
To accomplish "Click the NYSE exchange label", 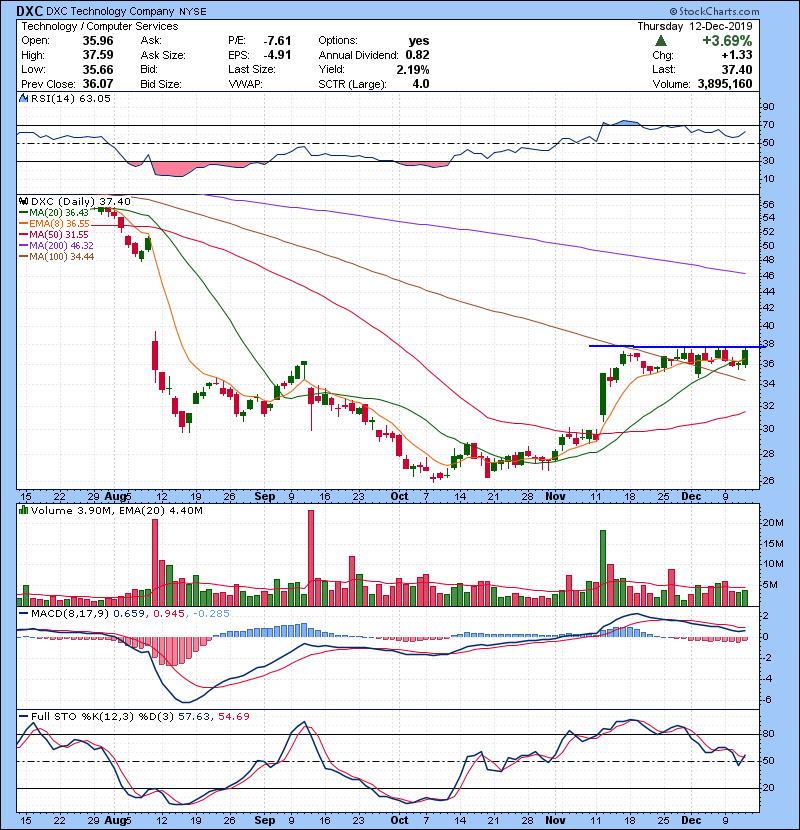I will tap(192, 12).
